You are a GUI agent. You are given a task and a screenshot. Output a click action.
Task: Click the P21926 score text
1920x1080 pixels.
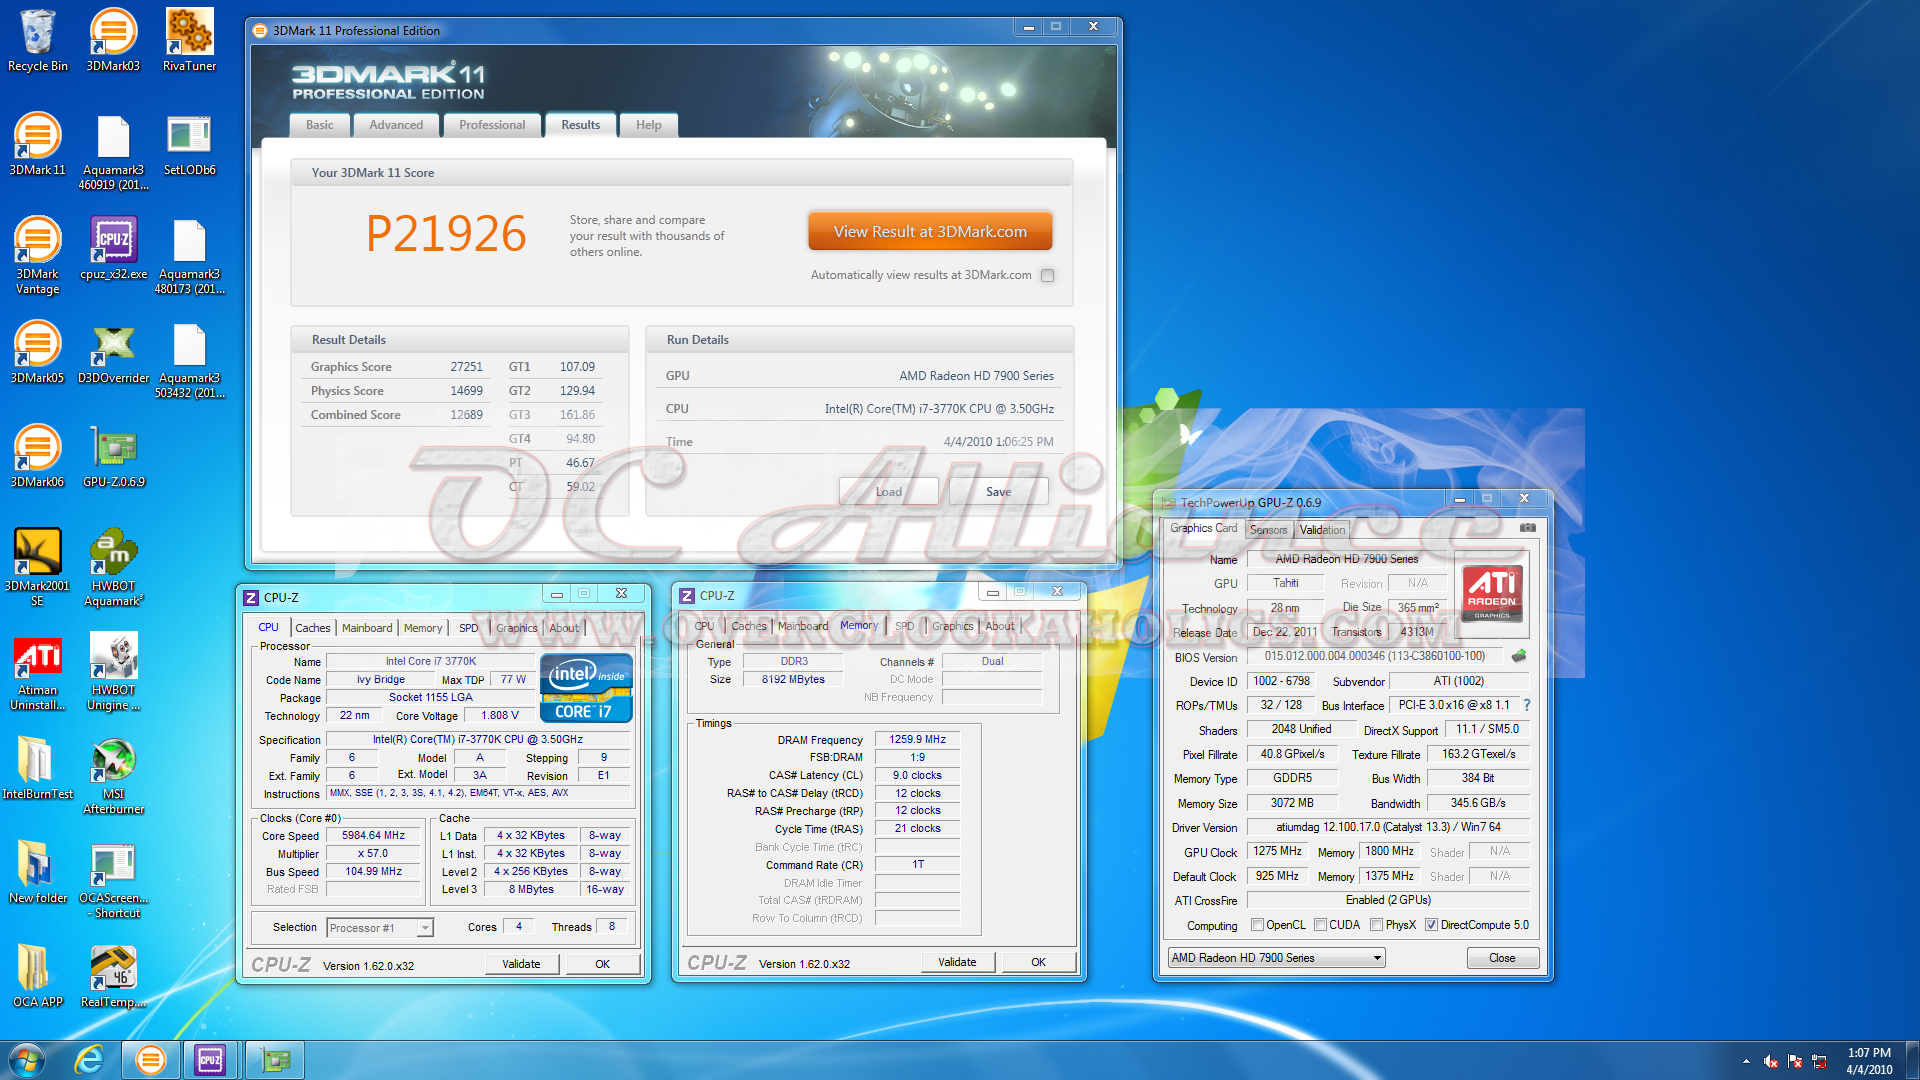[446, 234]
